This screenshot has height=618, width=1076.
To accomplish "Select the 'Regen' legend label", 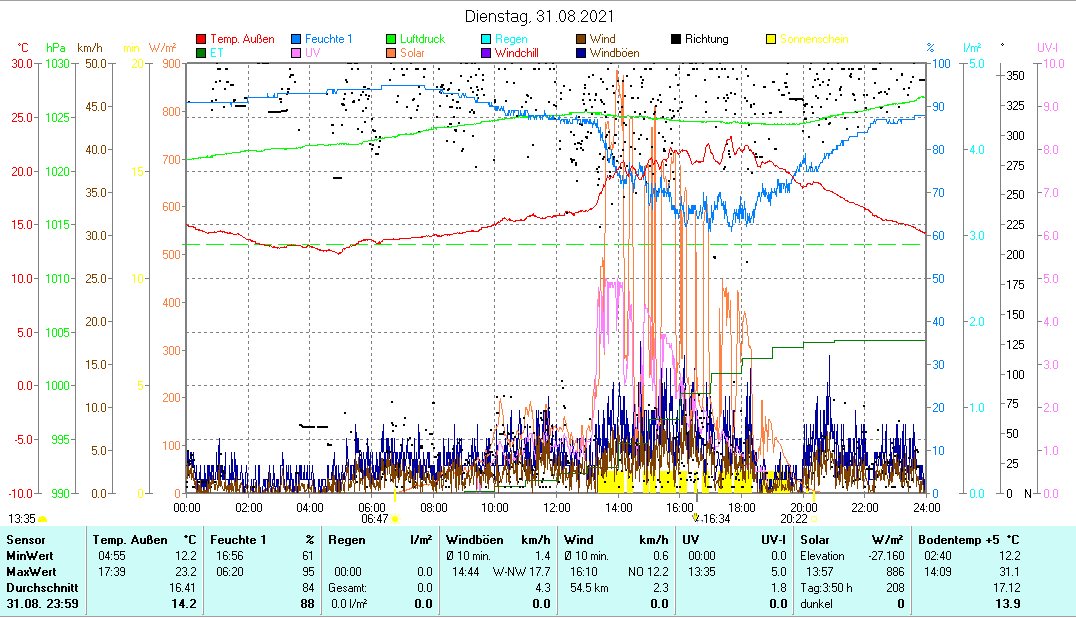I will click(511, 39).
